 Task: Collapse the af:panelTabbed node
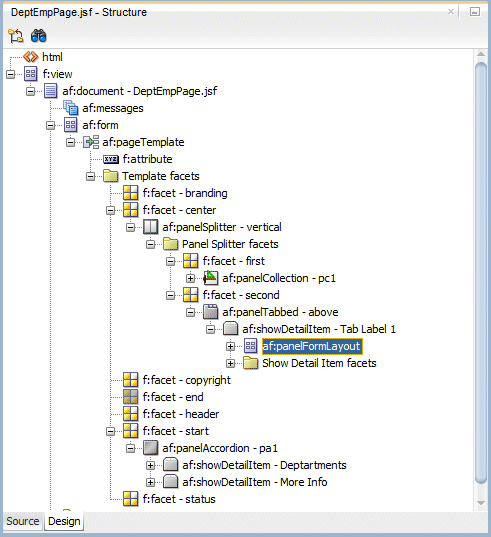click(x=190, y=312)
